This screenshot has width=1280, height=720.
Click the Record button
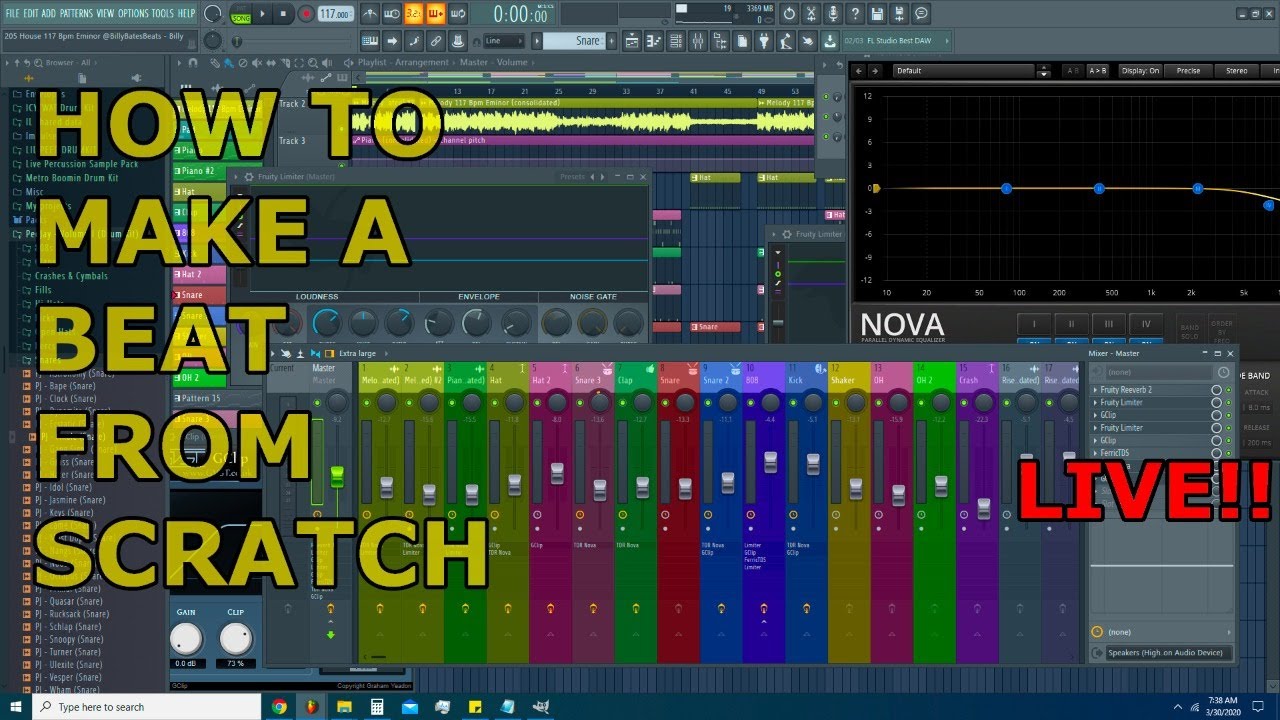(305, 14)
